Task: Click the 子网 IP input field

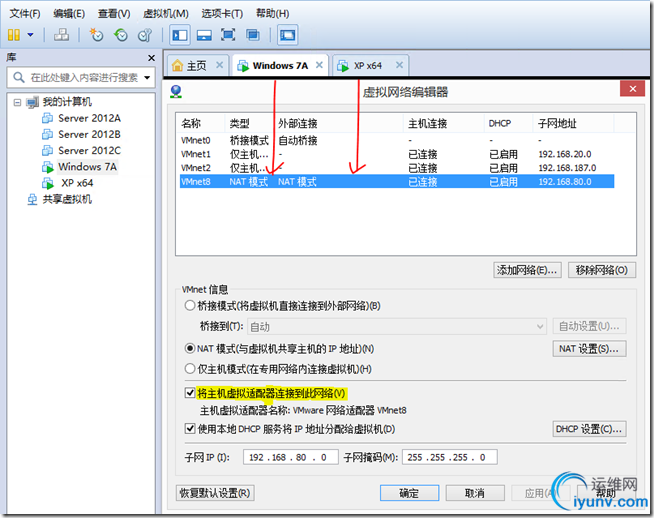Action: pos(291,458)
